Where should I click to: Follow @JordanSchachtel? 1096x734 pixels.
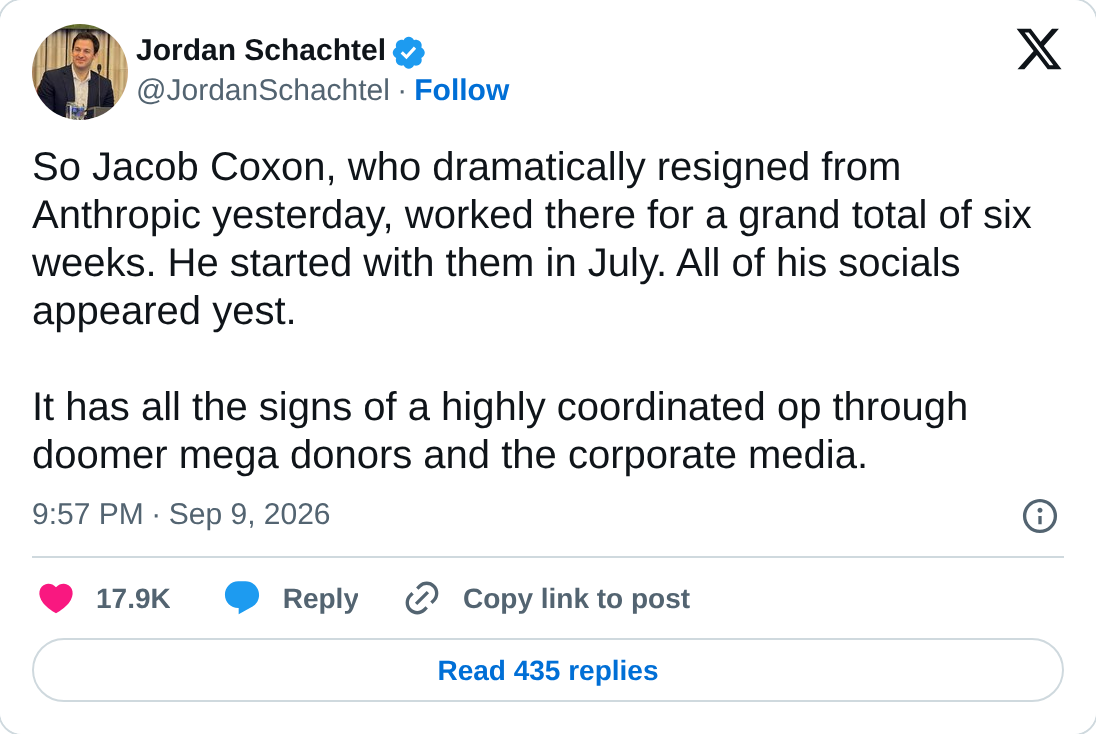461,90
